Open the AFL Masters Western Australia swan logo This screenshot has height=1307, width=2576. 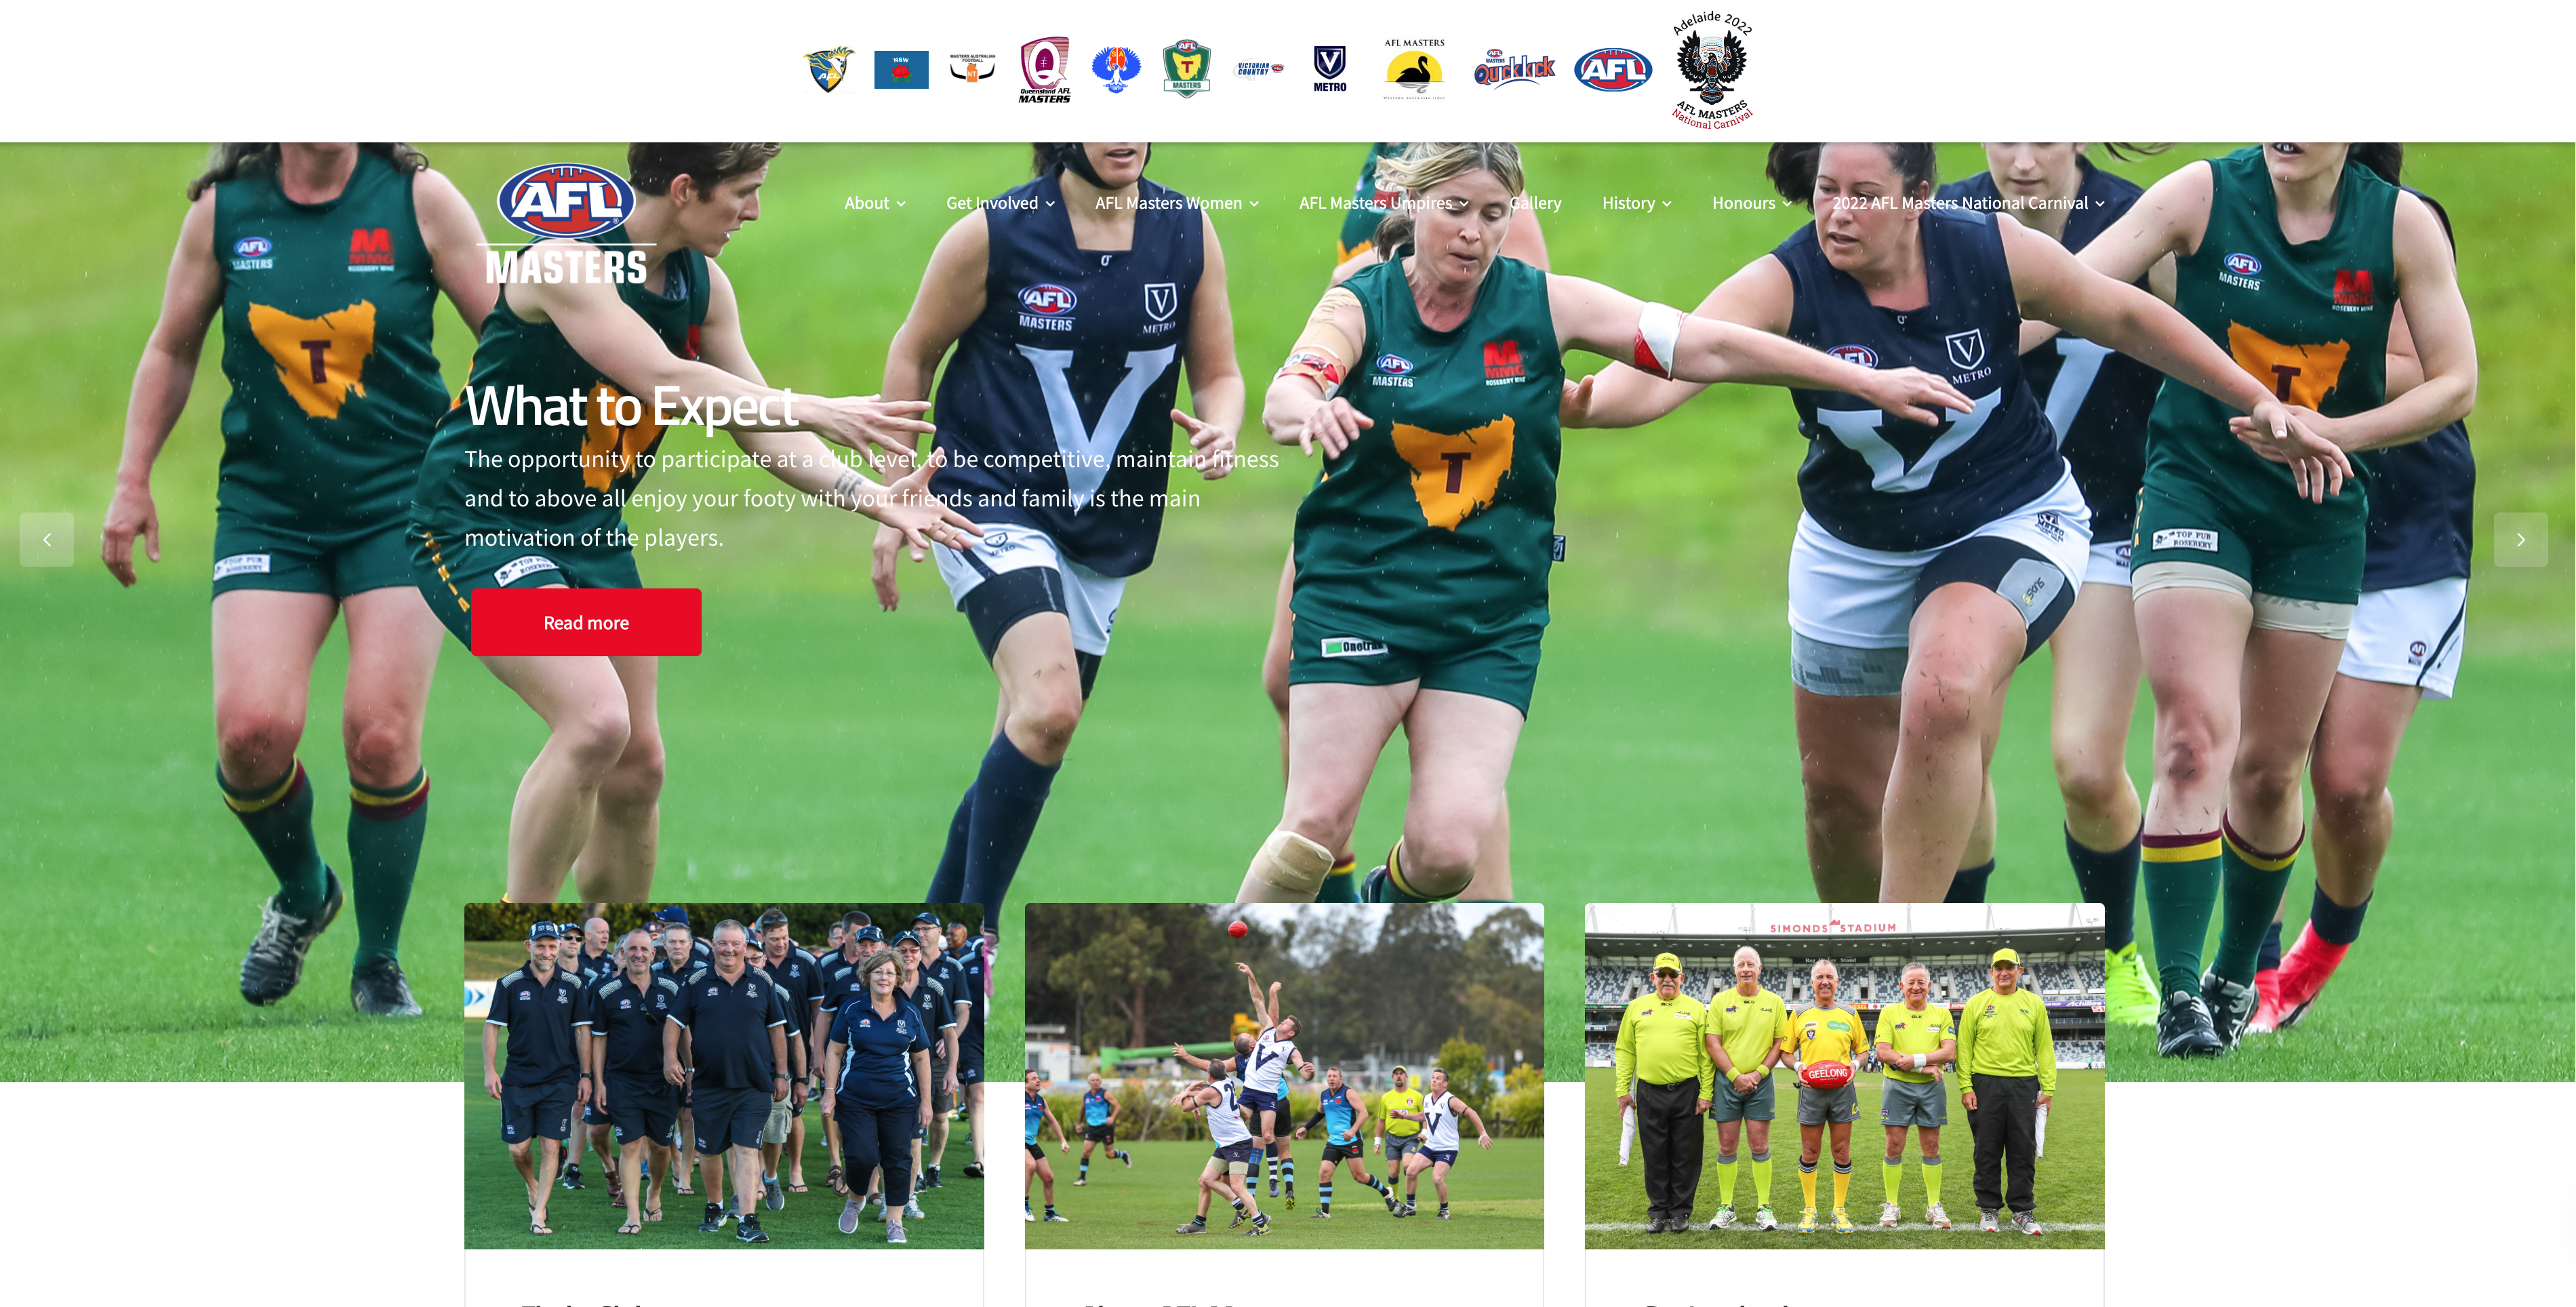1414,69
